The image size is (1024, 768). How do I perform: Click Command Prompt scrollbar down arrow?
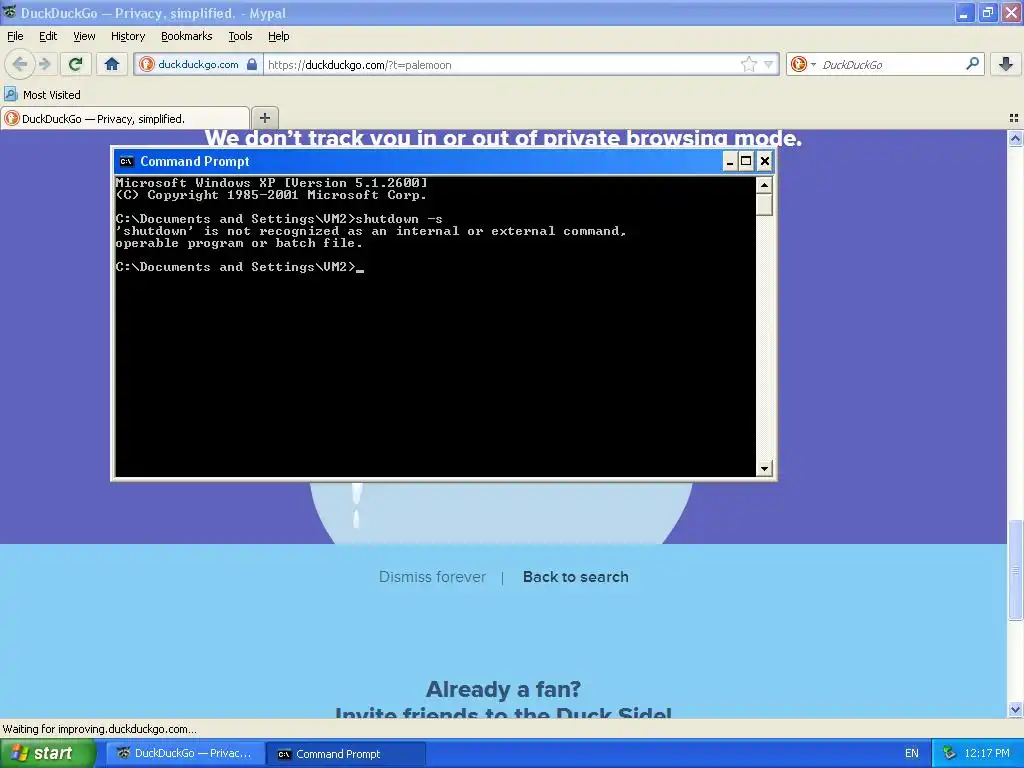click(x=764, y=468)
